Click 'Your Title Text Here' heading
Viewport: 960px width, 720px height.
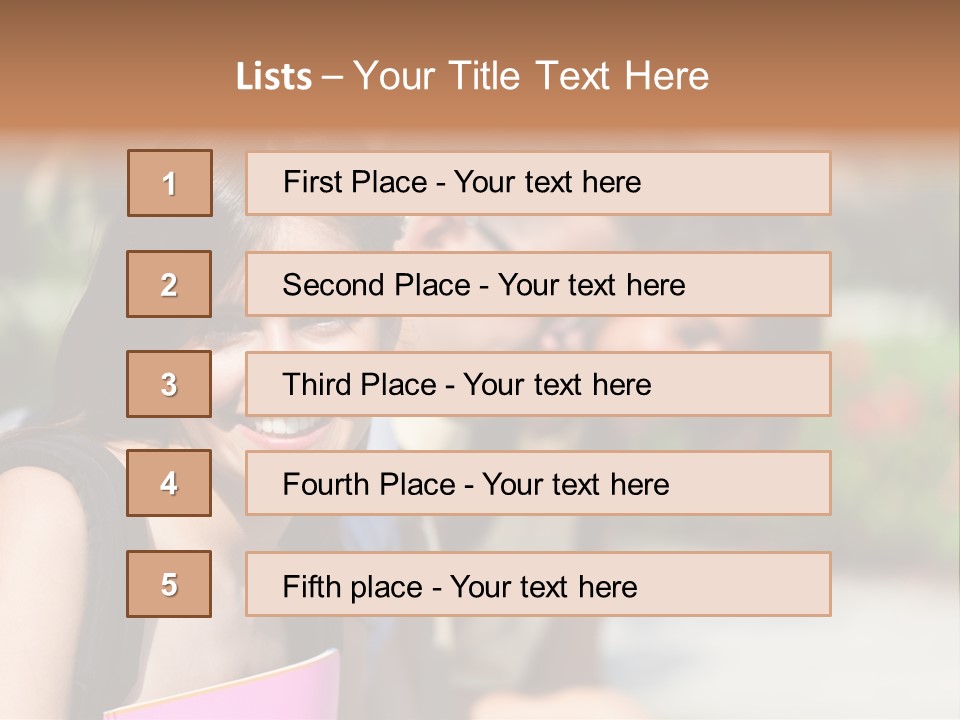coord(530,76)
